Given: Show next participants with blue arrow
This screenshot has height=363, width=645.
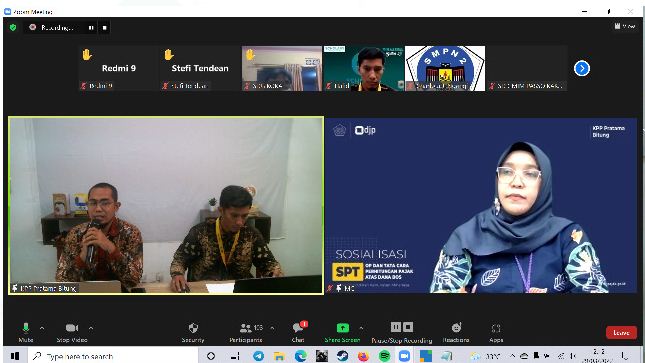Looking at the screenshot, I should coord(582,68).
